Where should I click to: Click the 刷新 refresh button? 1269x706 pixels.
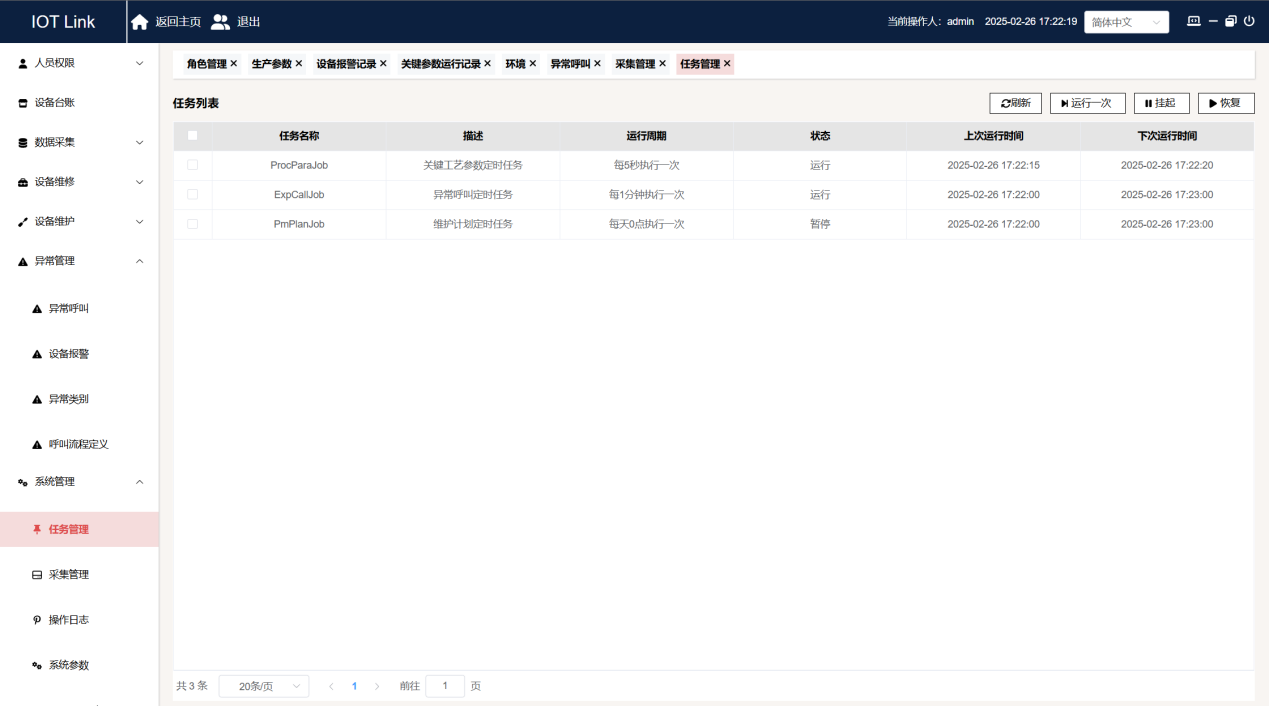point(1016,103)
